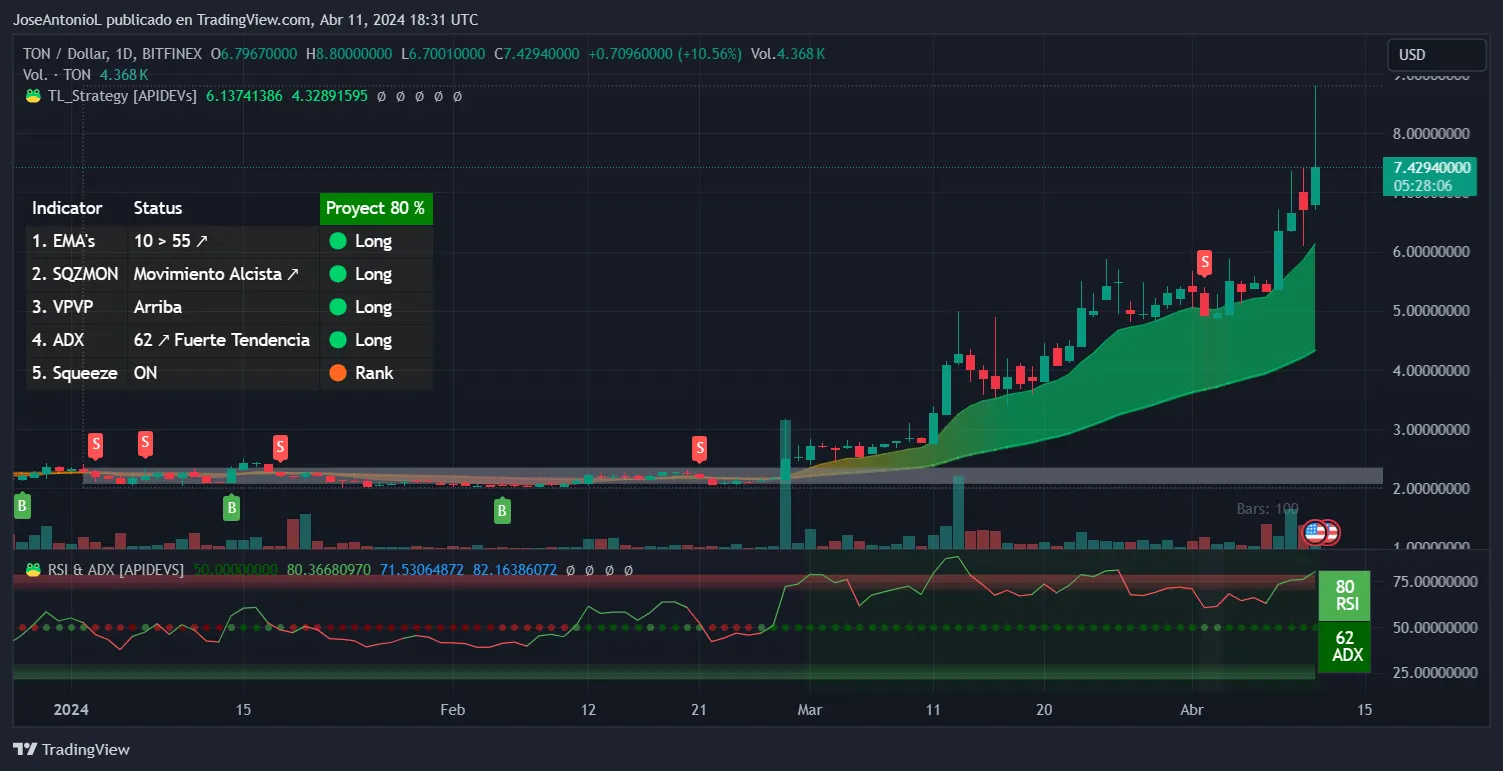Open the USD currency selector
This screenshot has height=771, width=1503.
[x=1436, y=55]
